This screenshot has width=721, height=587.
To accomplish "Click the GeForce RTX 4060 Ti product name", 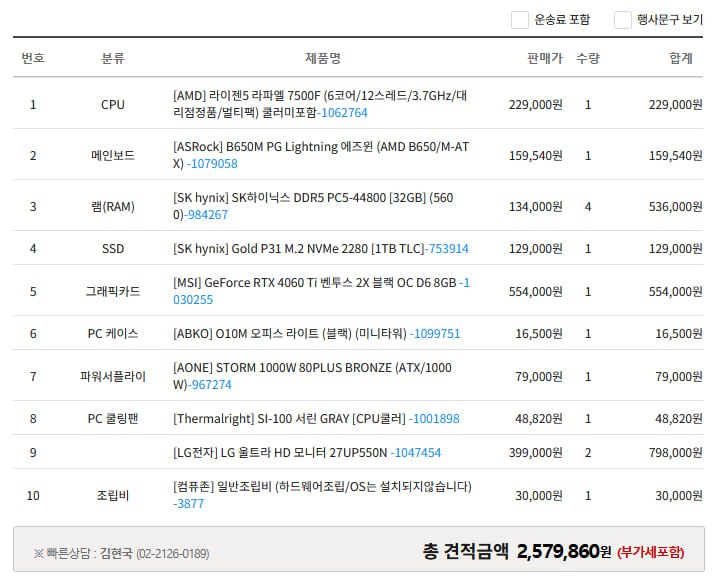I will tap(315, 283).
